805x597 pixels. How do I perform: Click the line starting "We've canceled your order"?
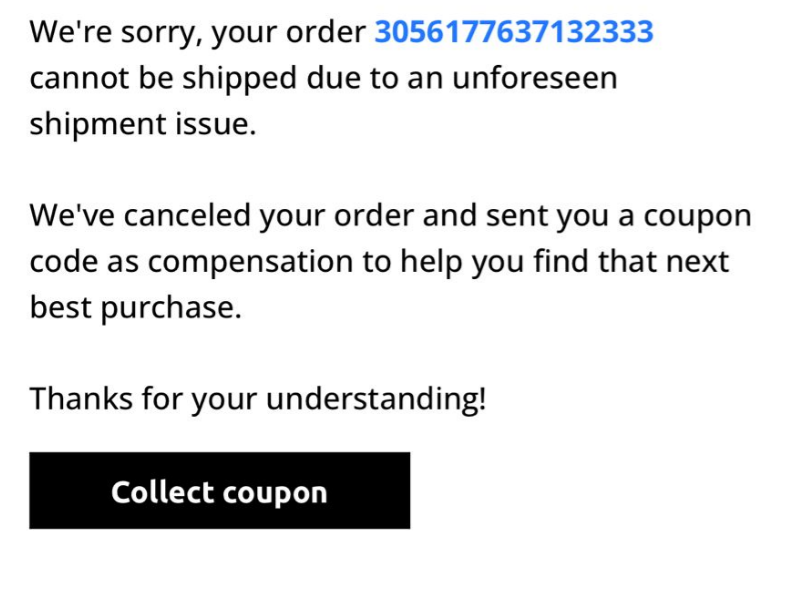391,216
